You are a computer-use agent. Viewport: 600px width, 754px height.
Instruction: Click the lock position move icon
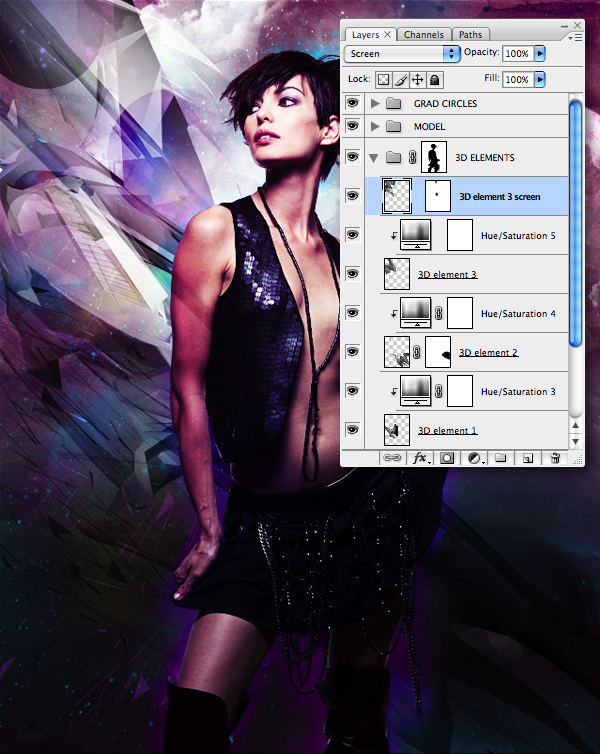(418, 80)
